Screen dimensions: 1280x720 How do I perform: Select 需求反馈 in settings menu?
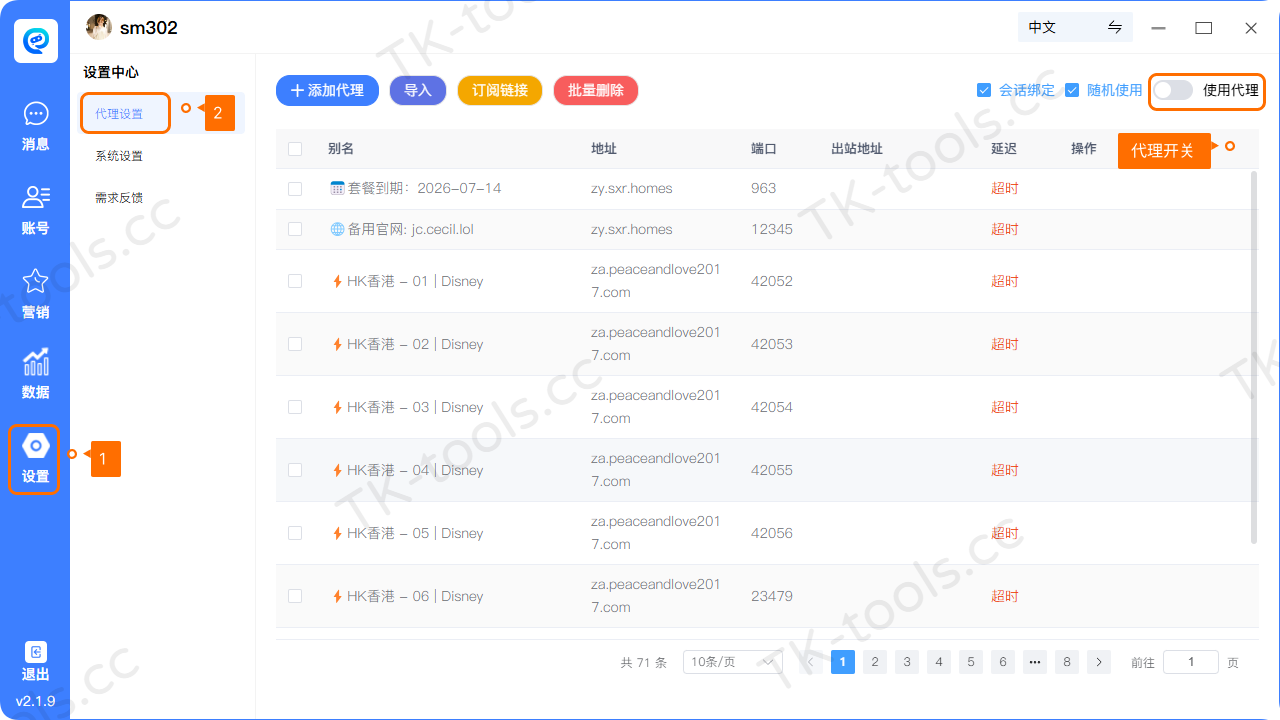click(x=119, y=198)
